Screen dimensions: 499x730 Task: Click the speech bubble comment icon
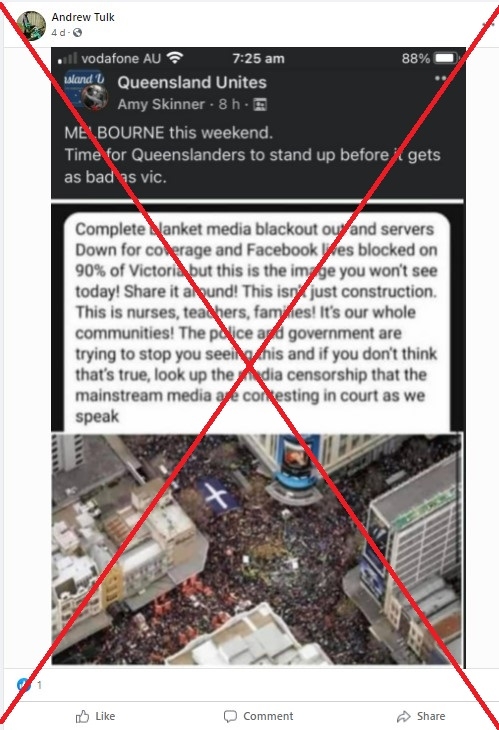(230, 716)
